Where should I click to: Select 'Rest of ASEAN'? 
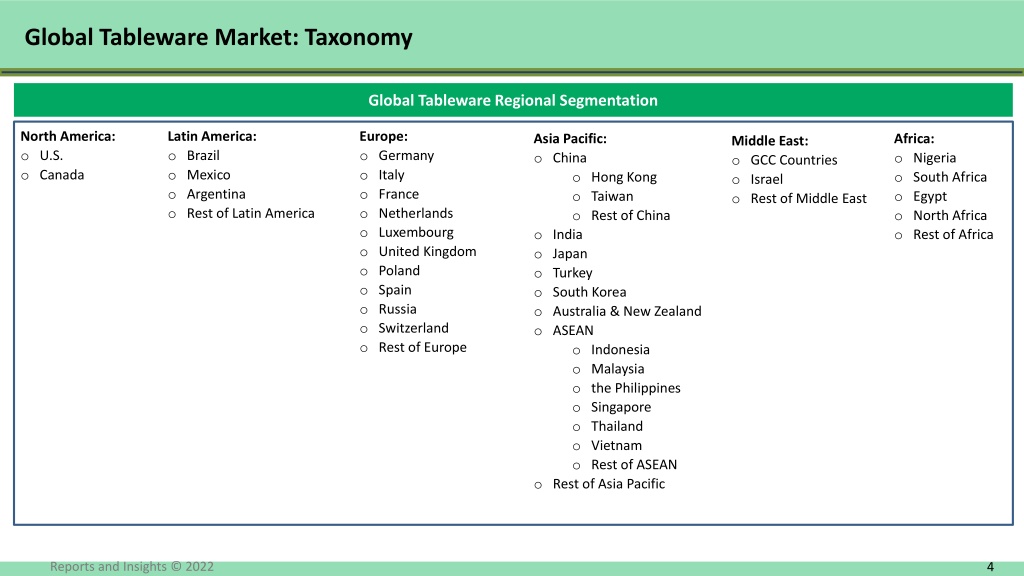[x=634, y=465]
